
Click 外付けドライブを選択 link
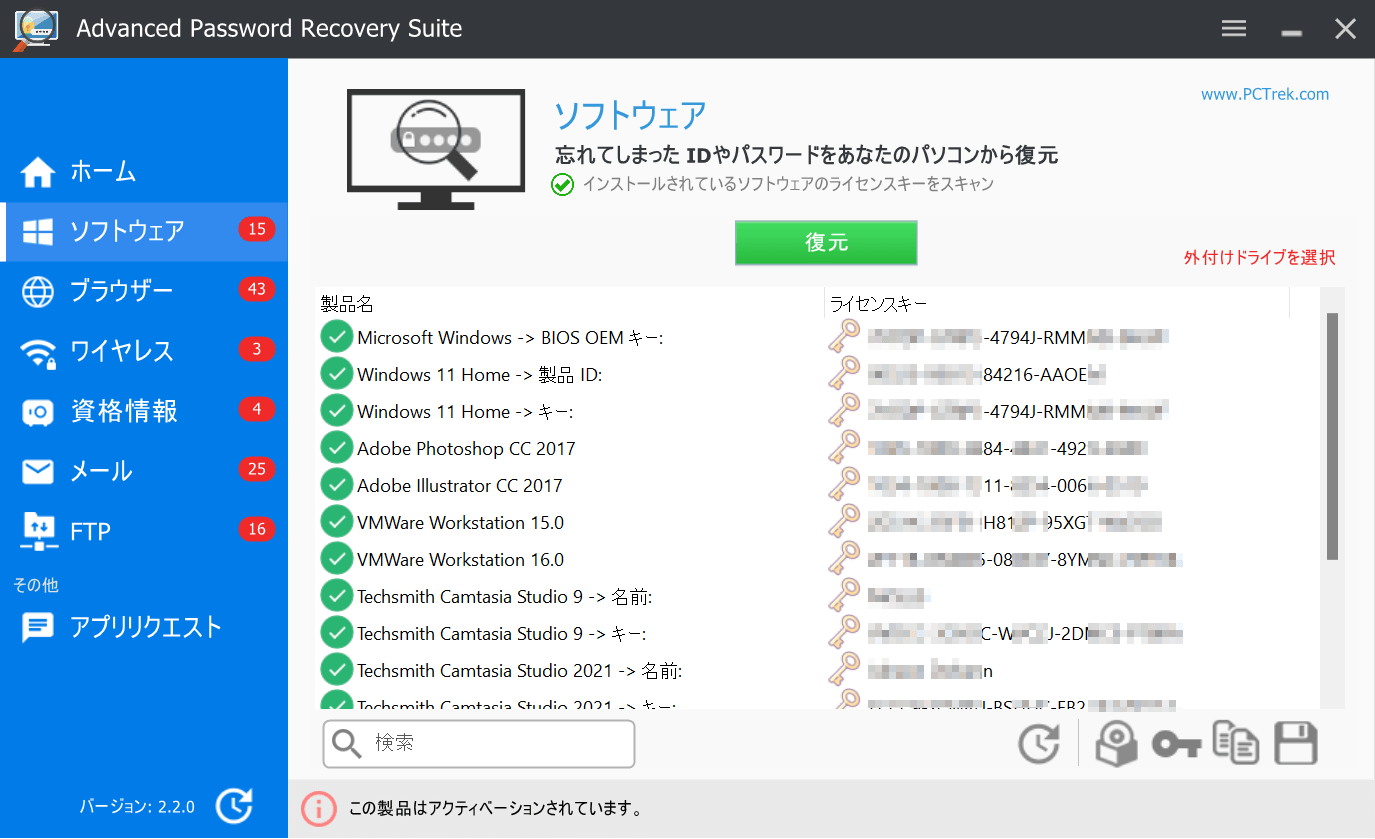point(1259,258)
